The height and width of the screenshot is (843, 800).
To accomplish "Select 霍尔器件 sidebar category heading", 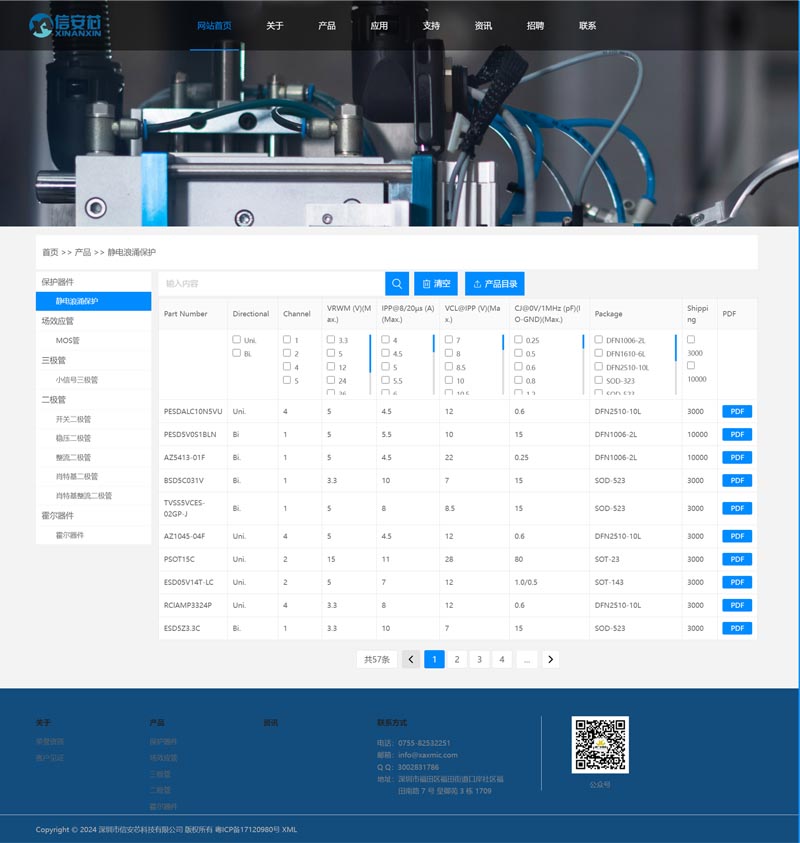I will pyautogui.click(x=58, y=516).
